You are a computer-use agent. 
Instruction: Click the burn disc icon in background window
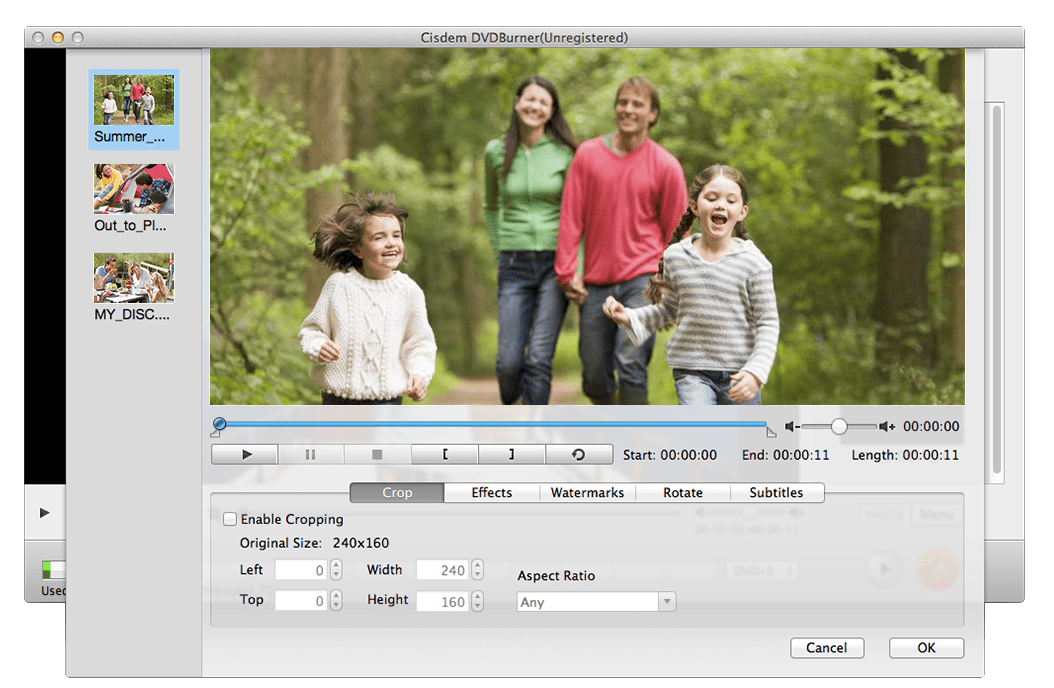[938, 569]
